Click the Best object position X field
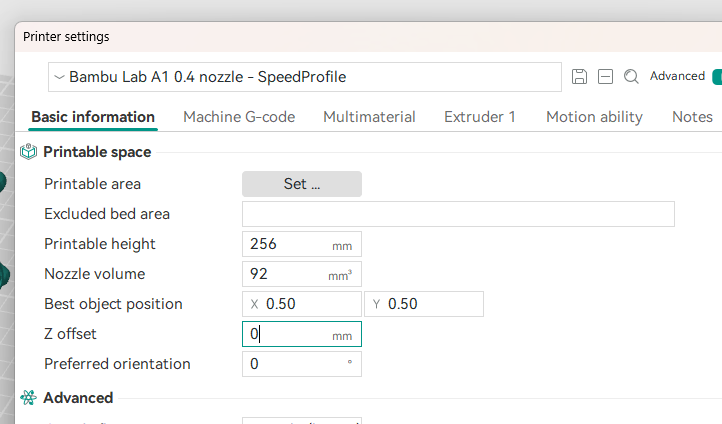 [302, 304]
